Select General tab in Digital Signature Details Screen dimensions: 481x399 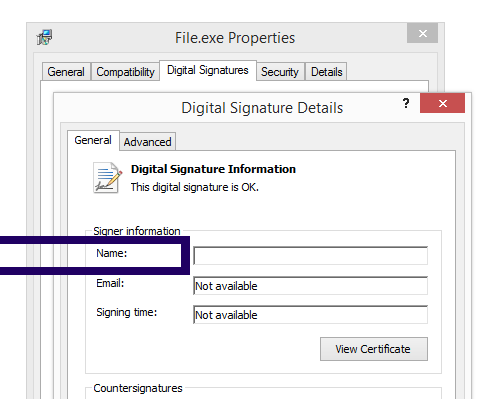(93, 140)
